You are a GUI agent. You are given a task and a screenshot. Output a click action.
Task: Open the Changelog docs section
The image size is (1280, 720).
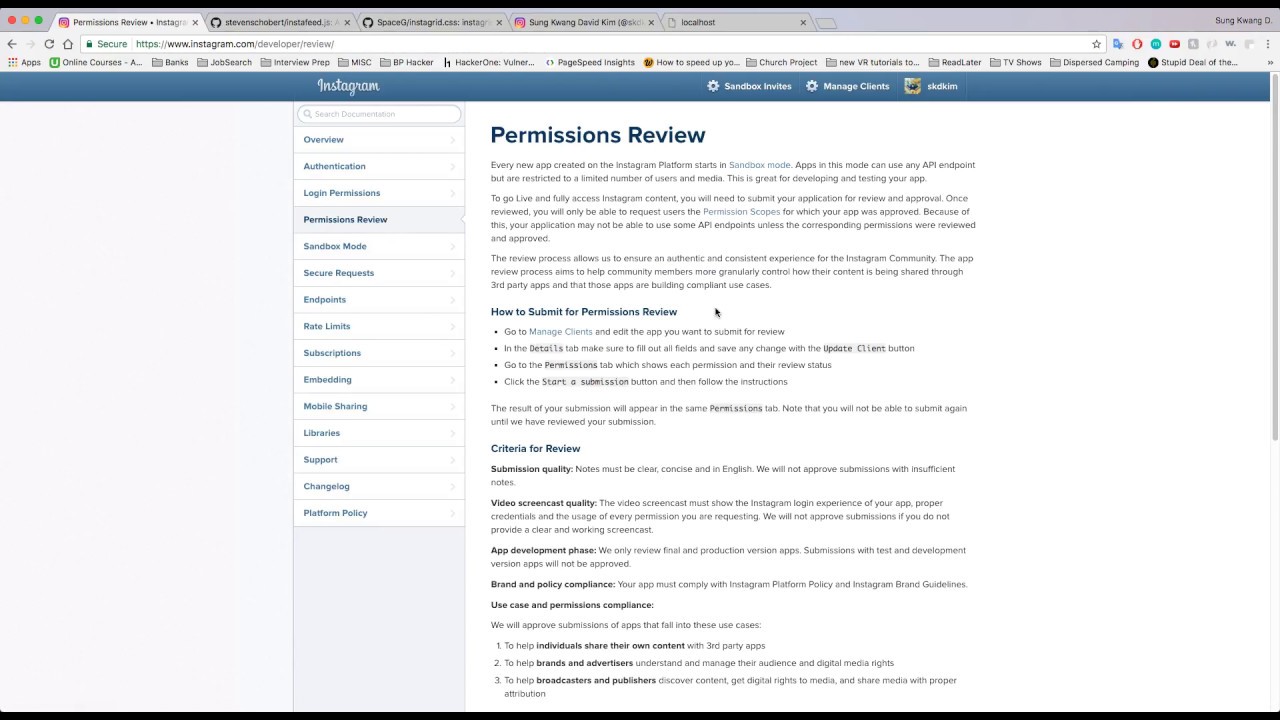pos(379,486)
